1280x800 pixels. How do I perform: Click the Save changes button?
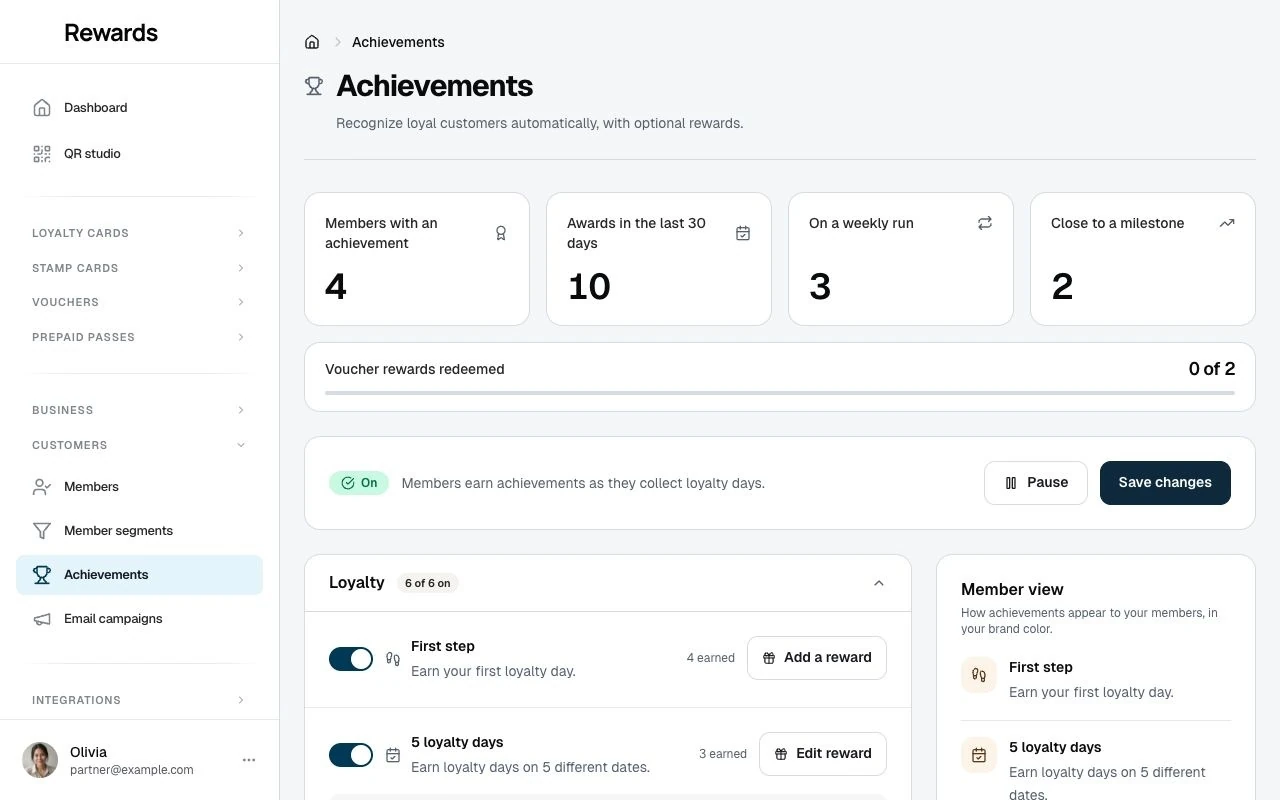1165,483
